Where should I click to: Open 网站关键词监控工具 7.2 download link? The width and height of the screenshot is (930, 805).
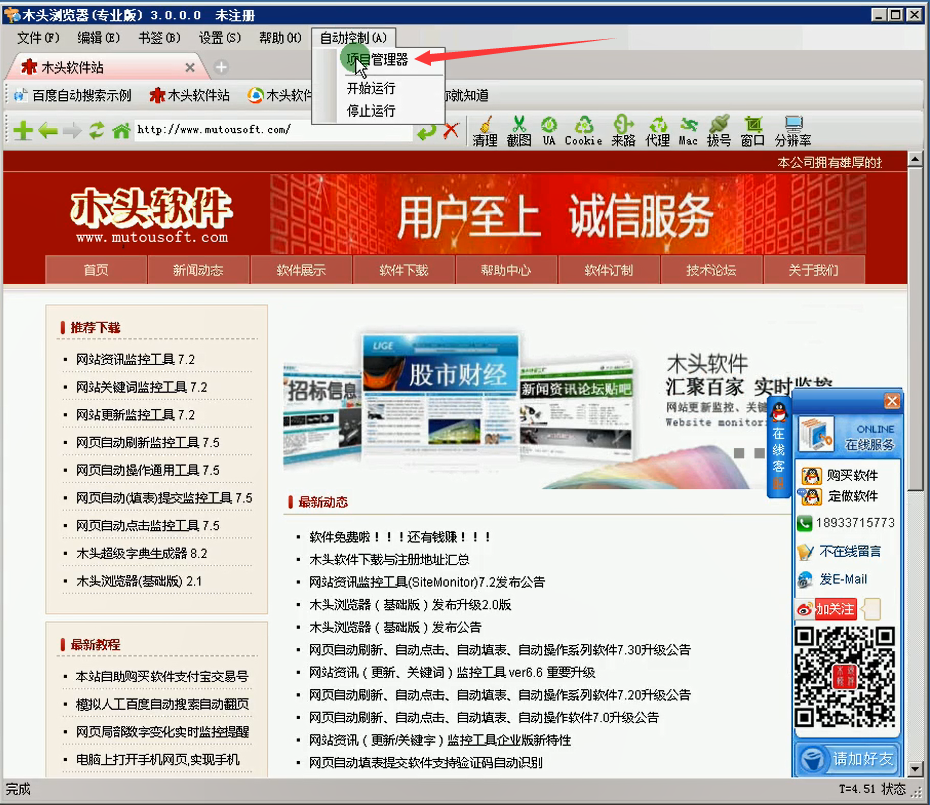click(x=142, y=387)
